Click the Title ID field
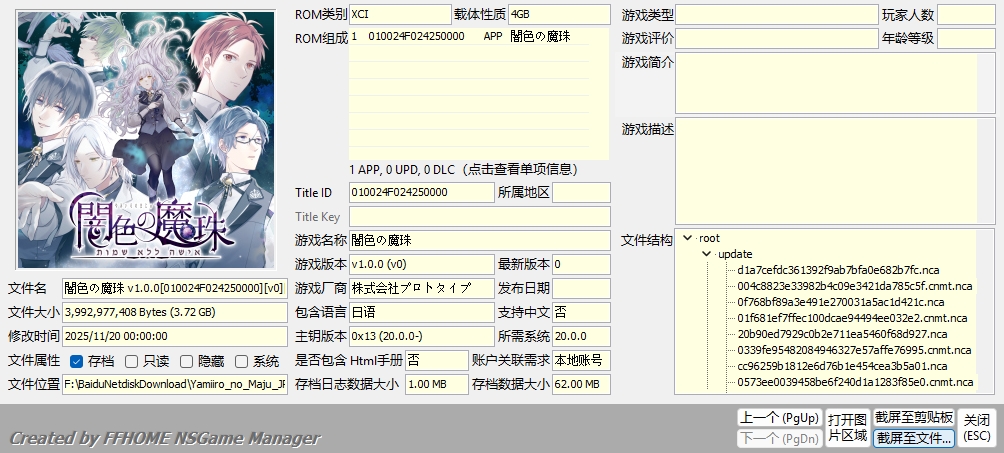 click(422, 192)
